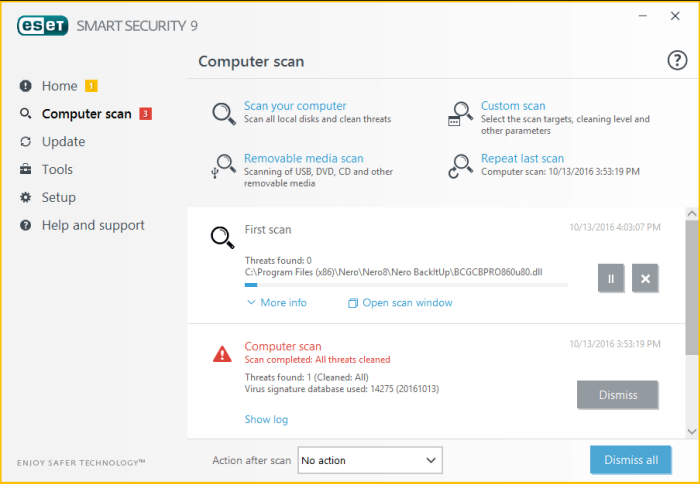This screenshot has width=700, height=484.
Task: Click the Tools briefcase icon in sidebar
Action: coord(25,169)
